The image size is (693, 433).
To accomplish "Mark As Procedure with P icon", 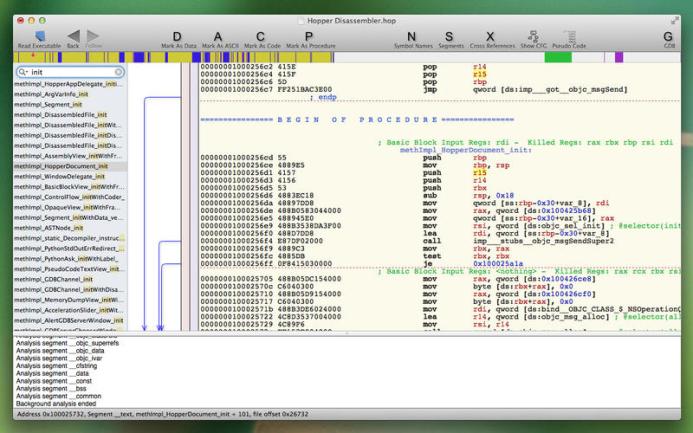I will click(x=309, y=37).
